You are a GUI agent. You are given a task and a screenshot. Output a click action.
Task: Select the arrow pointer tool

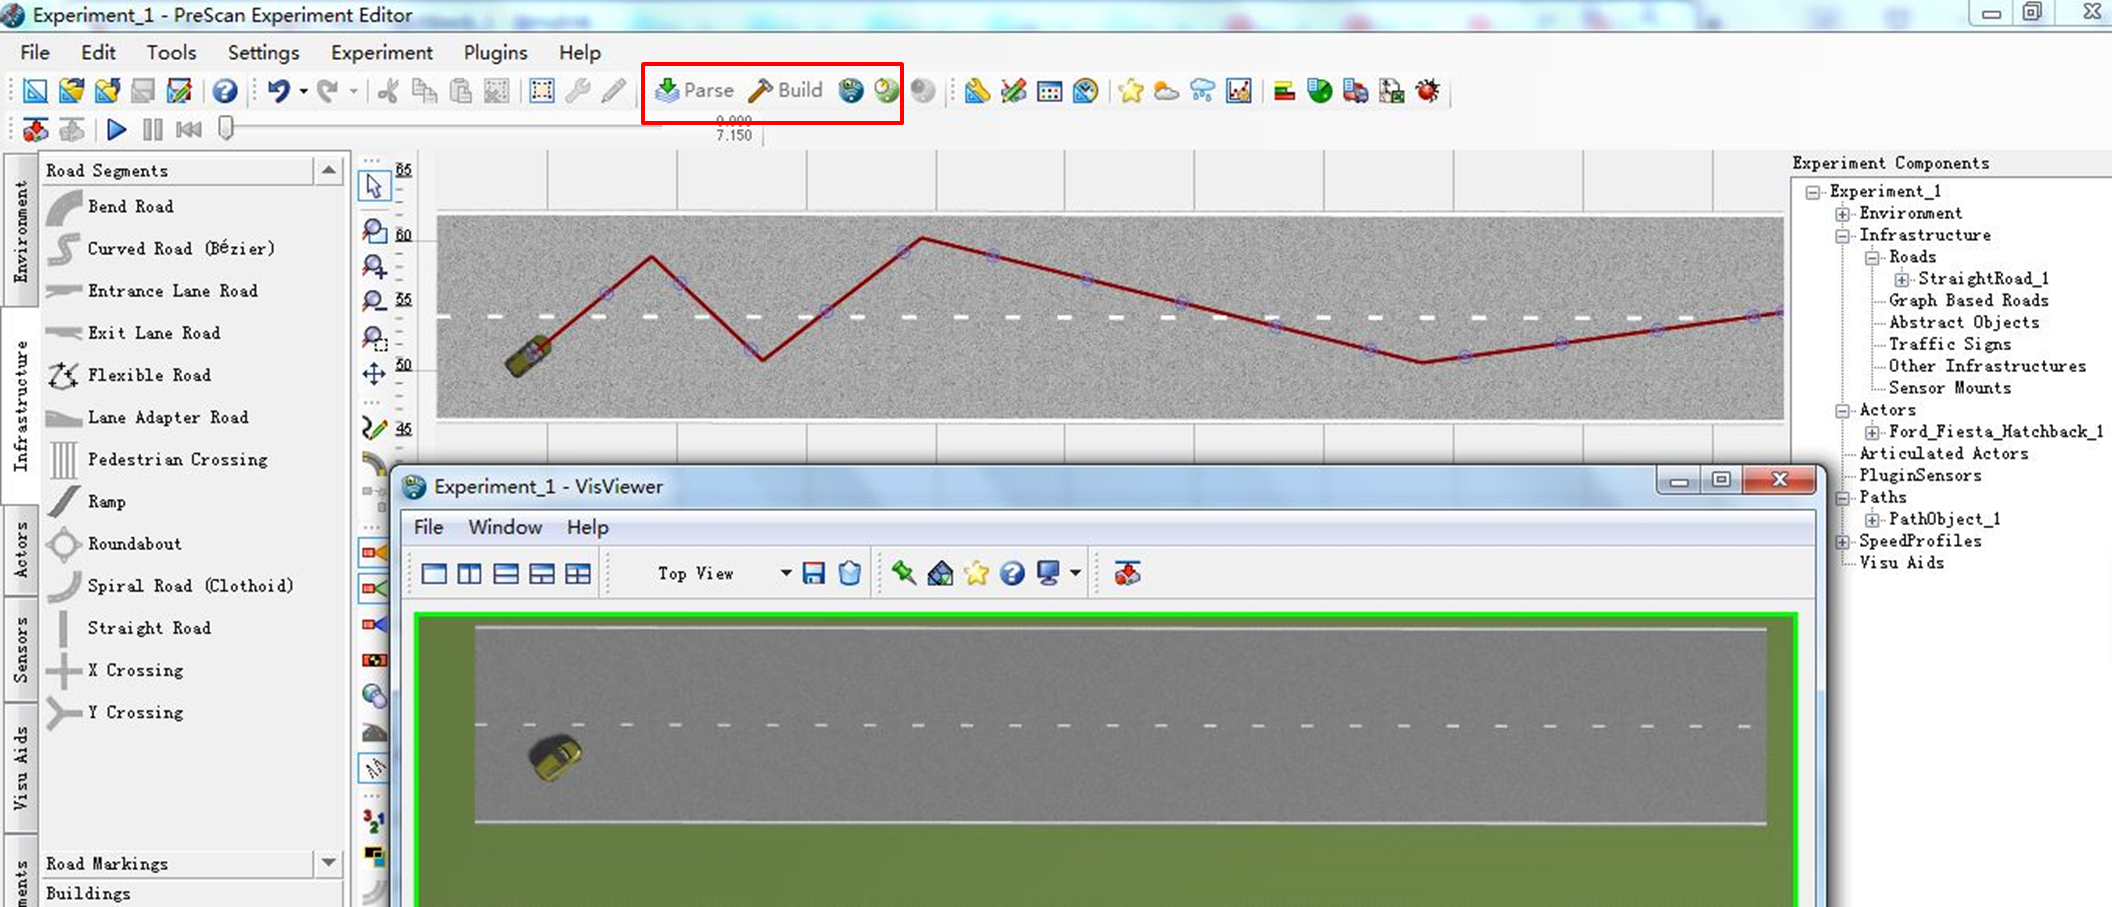(374, 187)
